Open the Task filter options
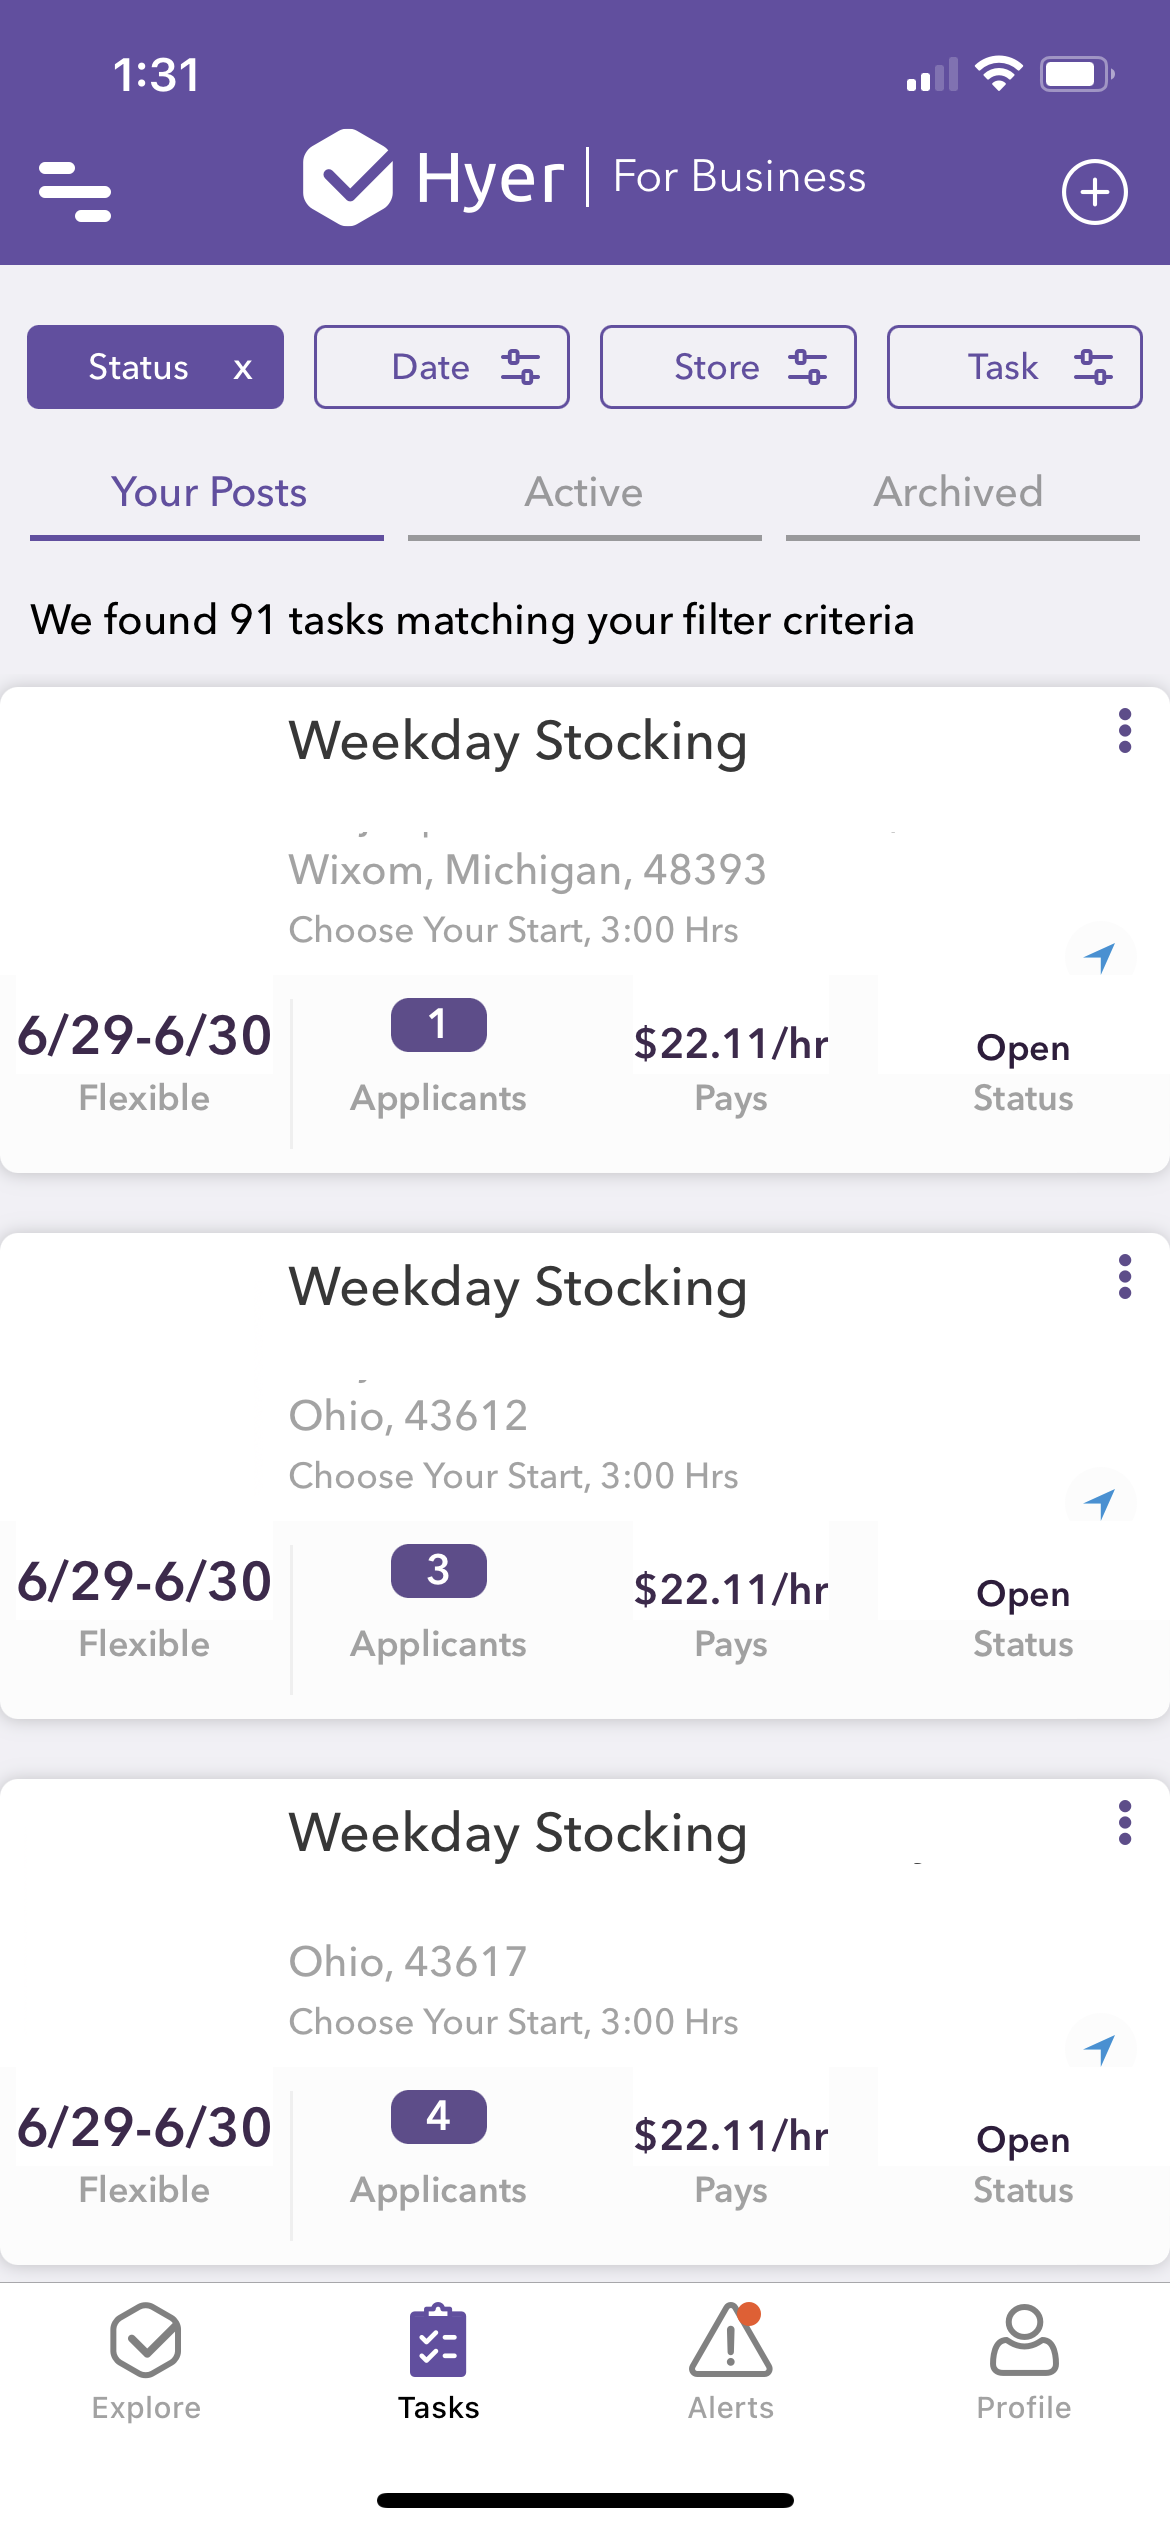This screenshot has width=1170, height=2532. point(1015,367)
